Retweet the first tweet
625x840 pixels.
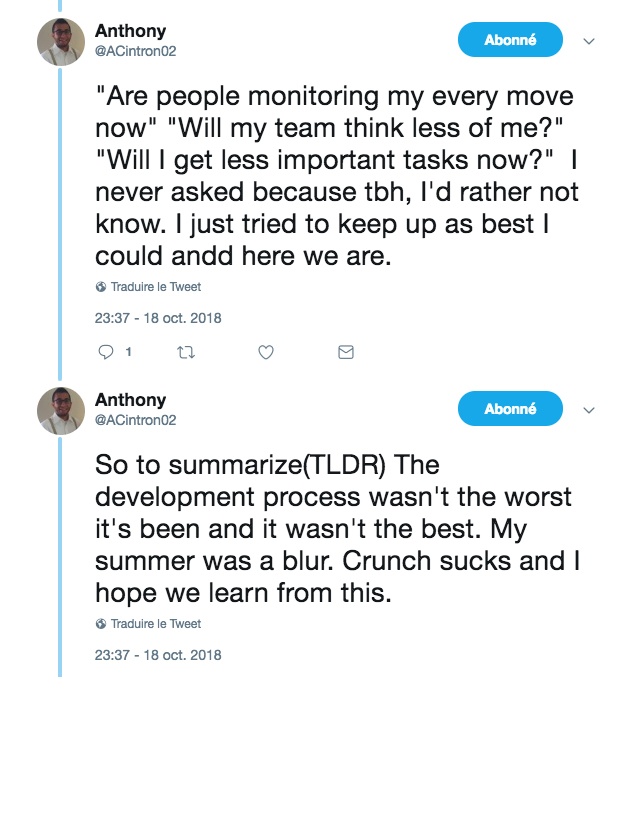point(185,352)
